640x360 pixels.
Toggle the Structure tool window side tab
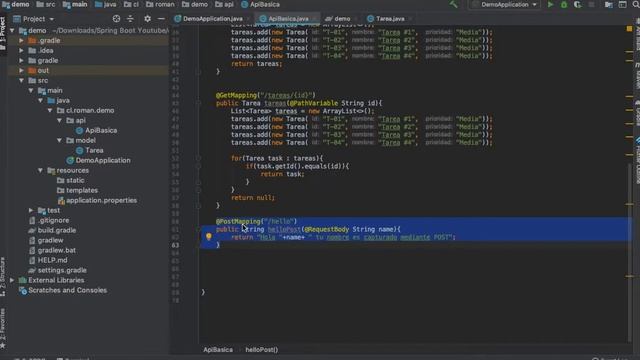pyautogui.click(x=3, y=277)
